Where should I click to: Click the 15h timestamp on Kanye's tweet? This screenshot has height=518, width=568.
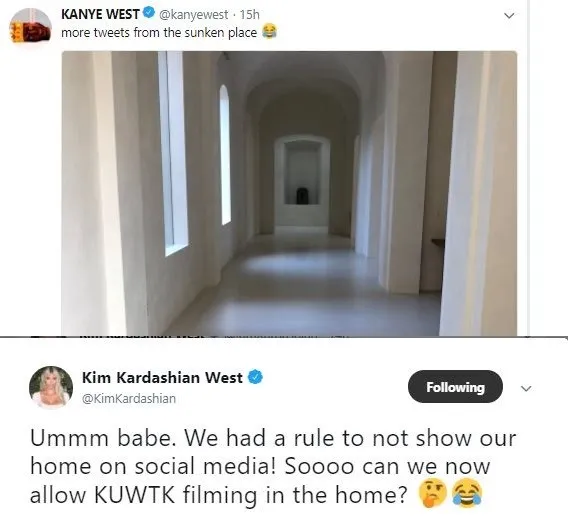pos(250,14)
